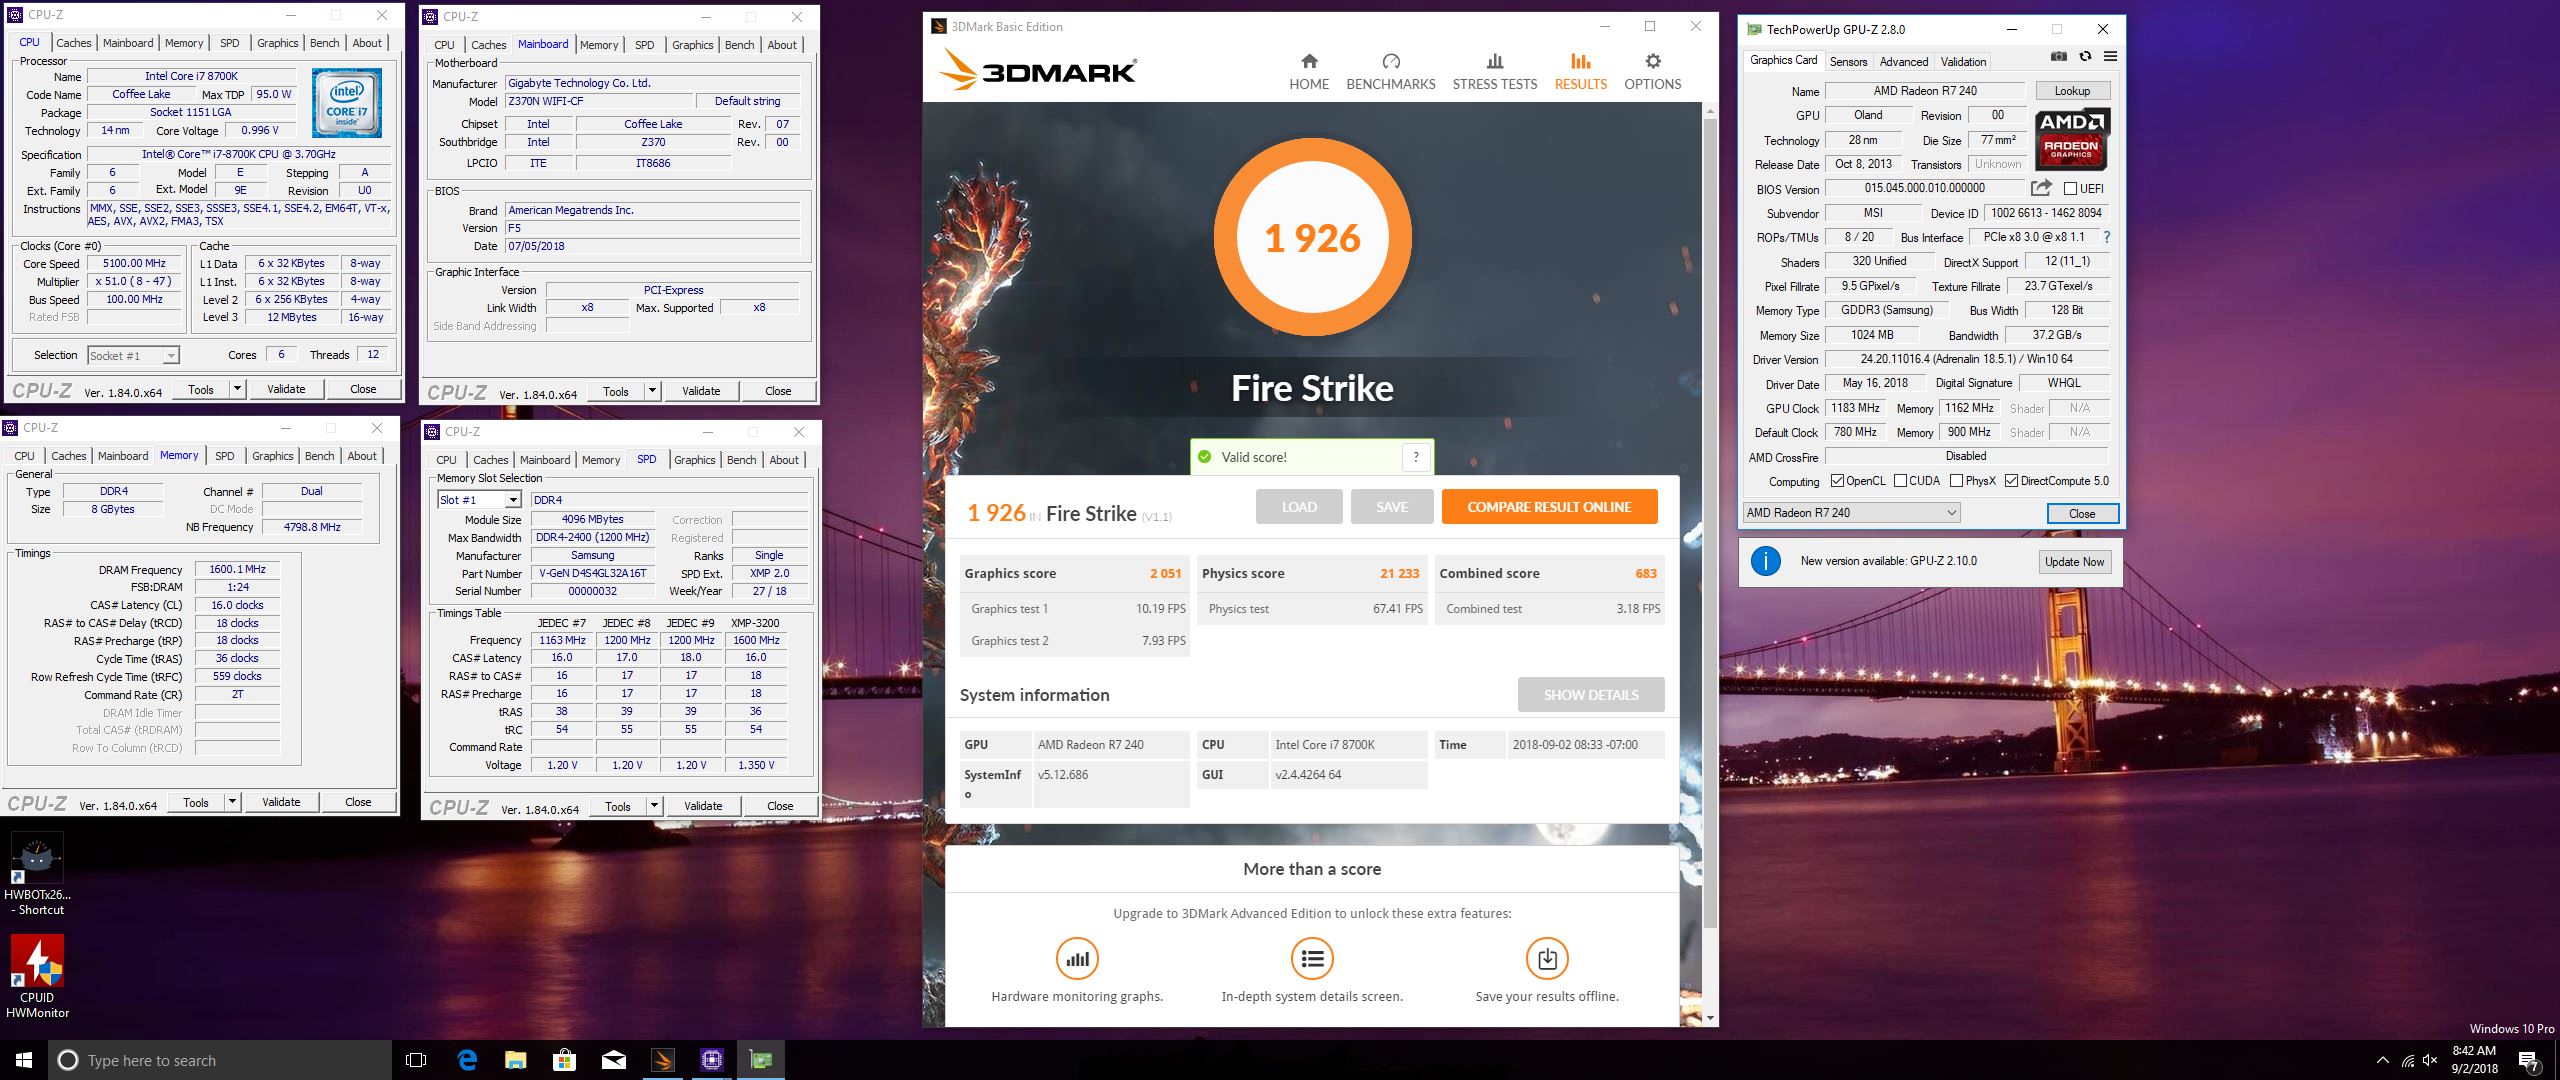
Task: Switch to 3DMark taskbar icon
Action: 663,1060
